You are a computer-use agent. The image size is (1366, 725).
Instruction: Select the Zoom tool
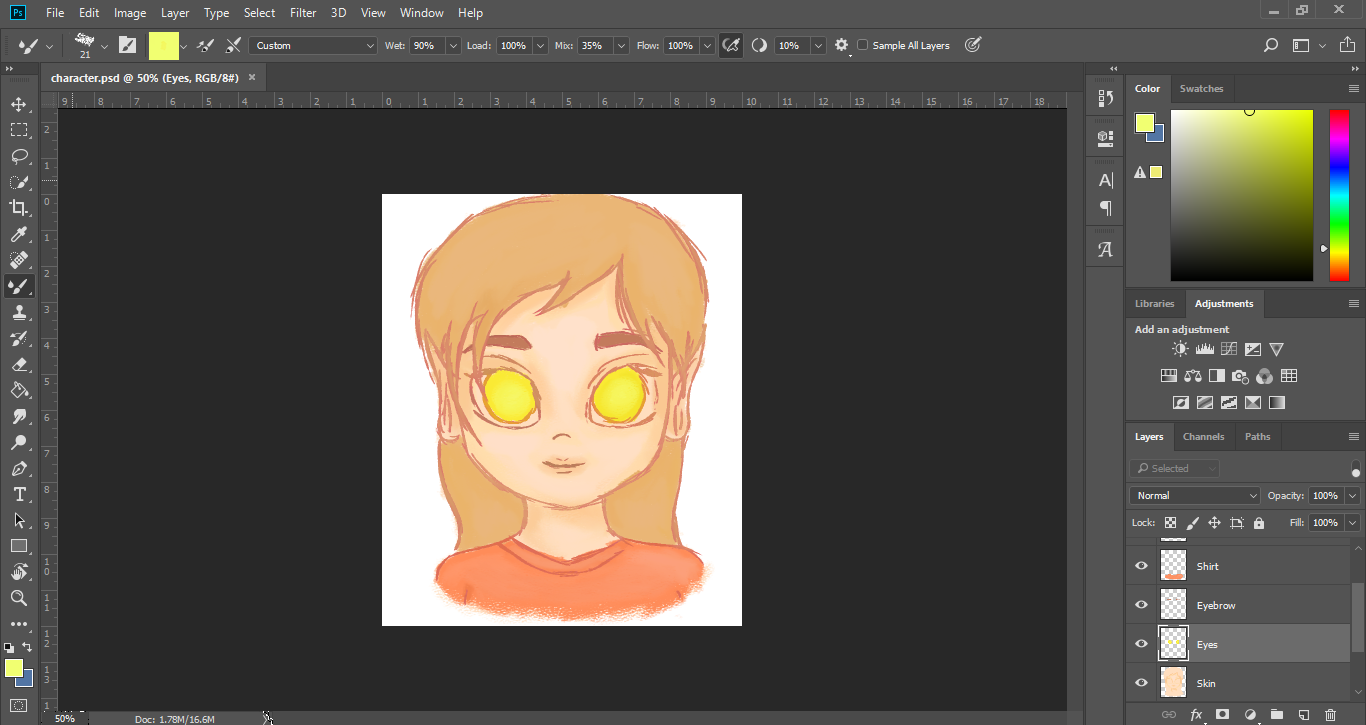pos(19,598)
